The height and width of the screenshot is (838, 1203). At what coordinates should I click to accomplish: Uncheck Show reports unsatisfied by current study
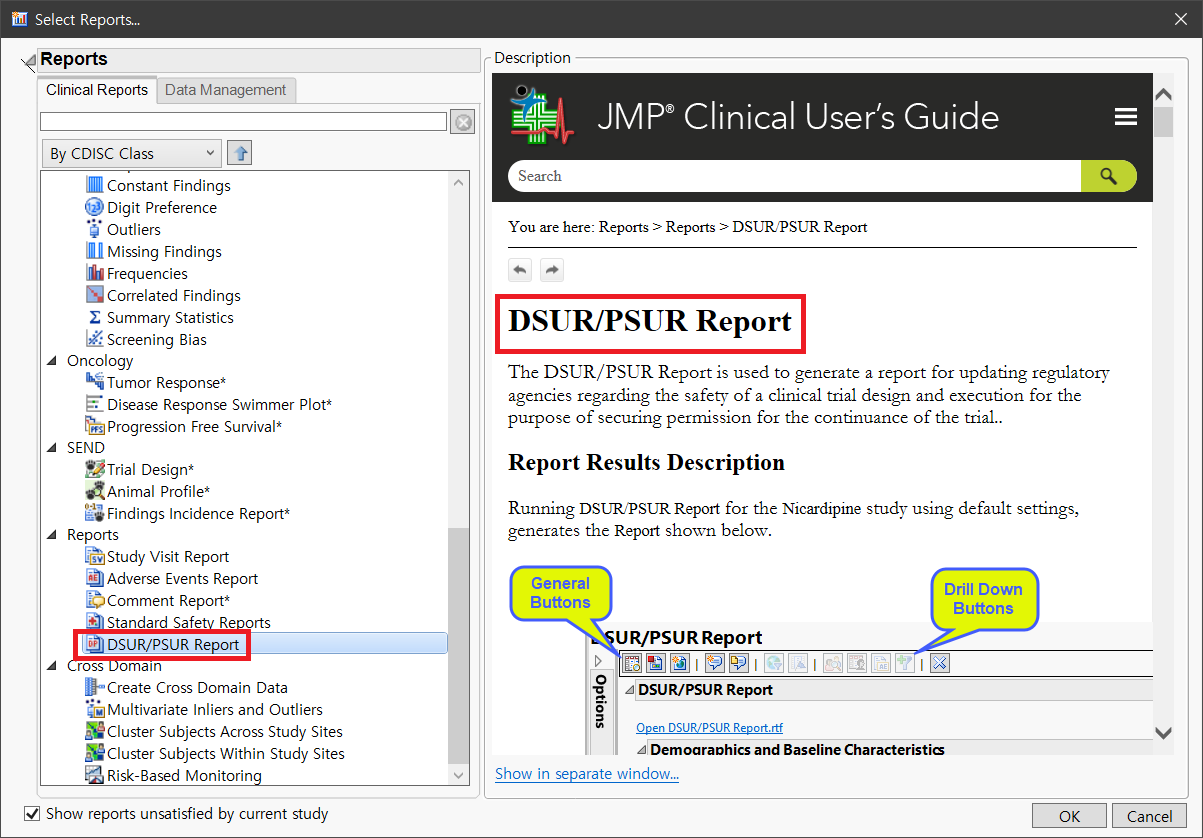click(34, 813)
